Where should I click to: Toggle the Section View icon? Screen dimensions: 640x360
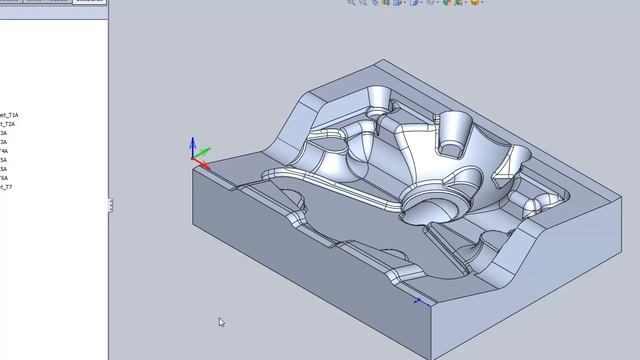386,2
